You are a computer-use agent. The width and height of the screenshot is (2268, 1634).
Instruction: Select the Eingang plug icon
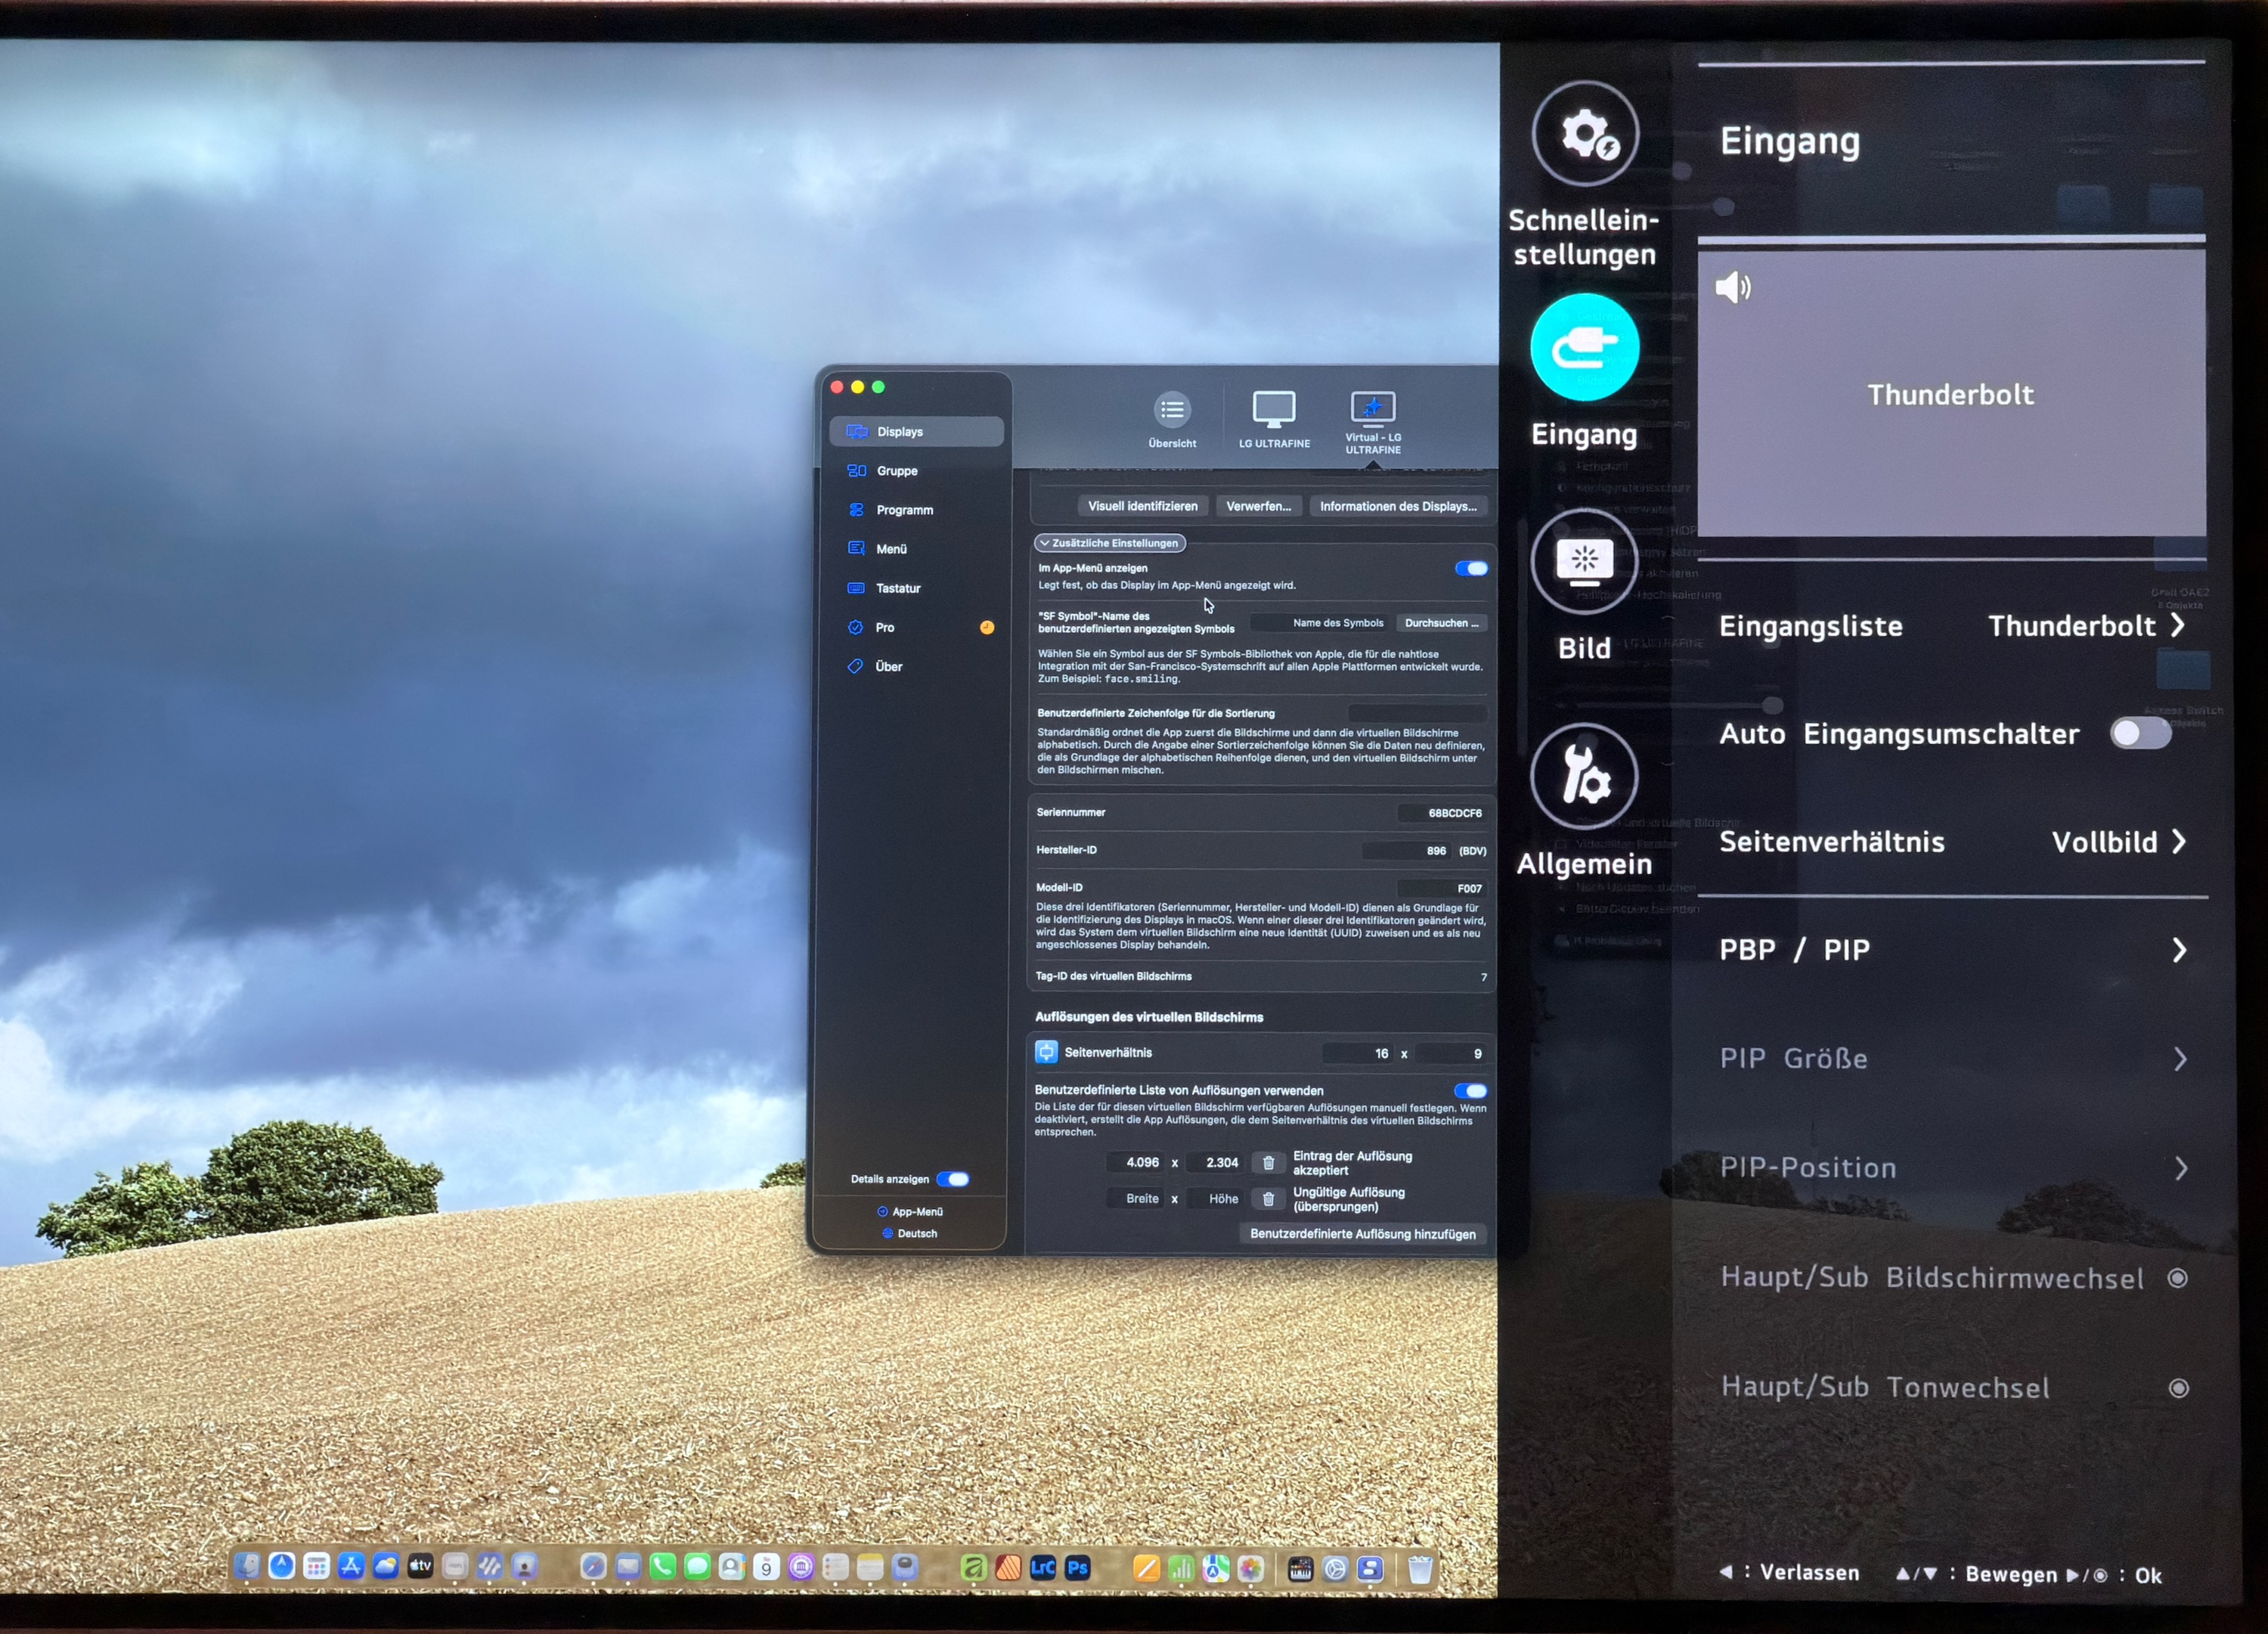pos(1584,347)
